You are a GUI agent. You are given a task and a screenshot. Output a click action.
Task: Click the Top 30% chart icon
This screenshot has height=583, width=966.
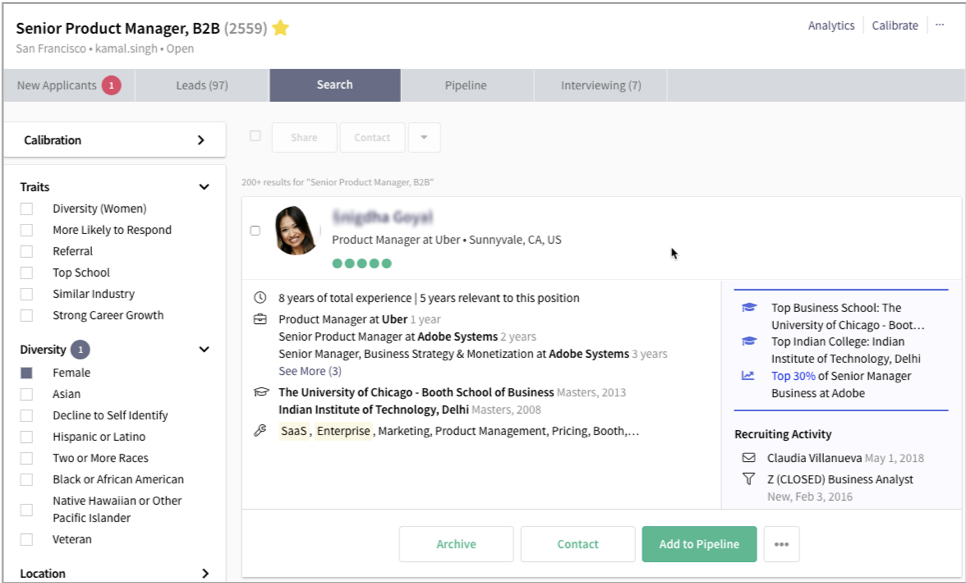(748, 375)
